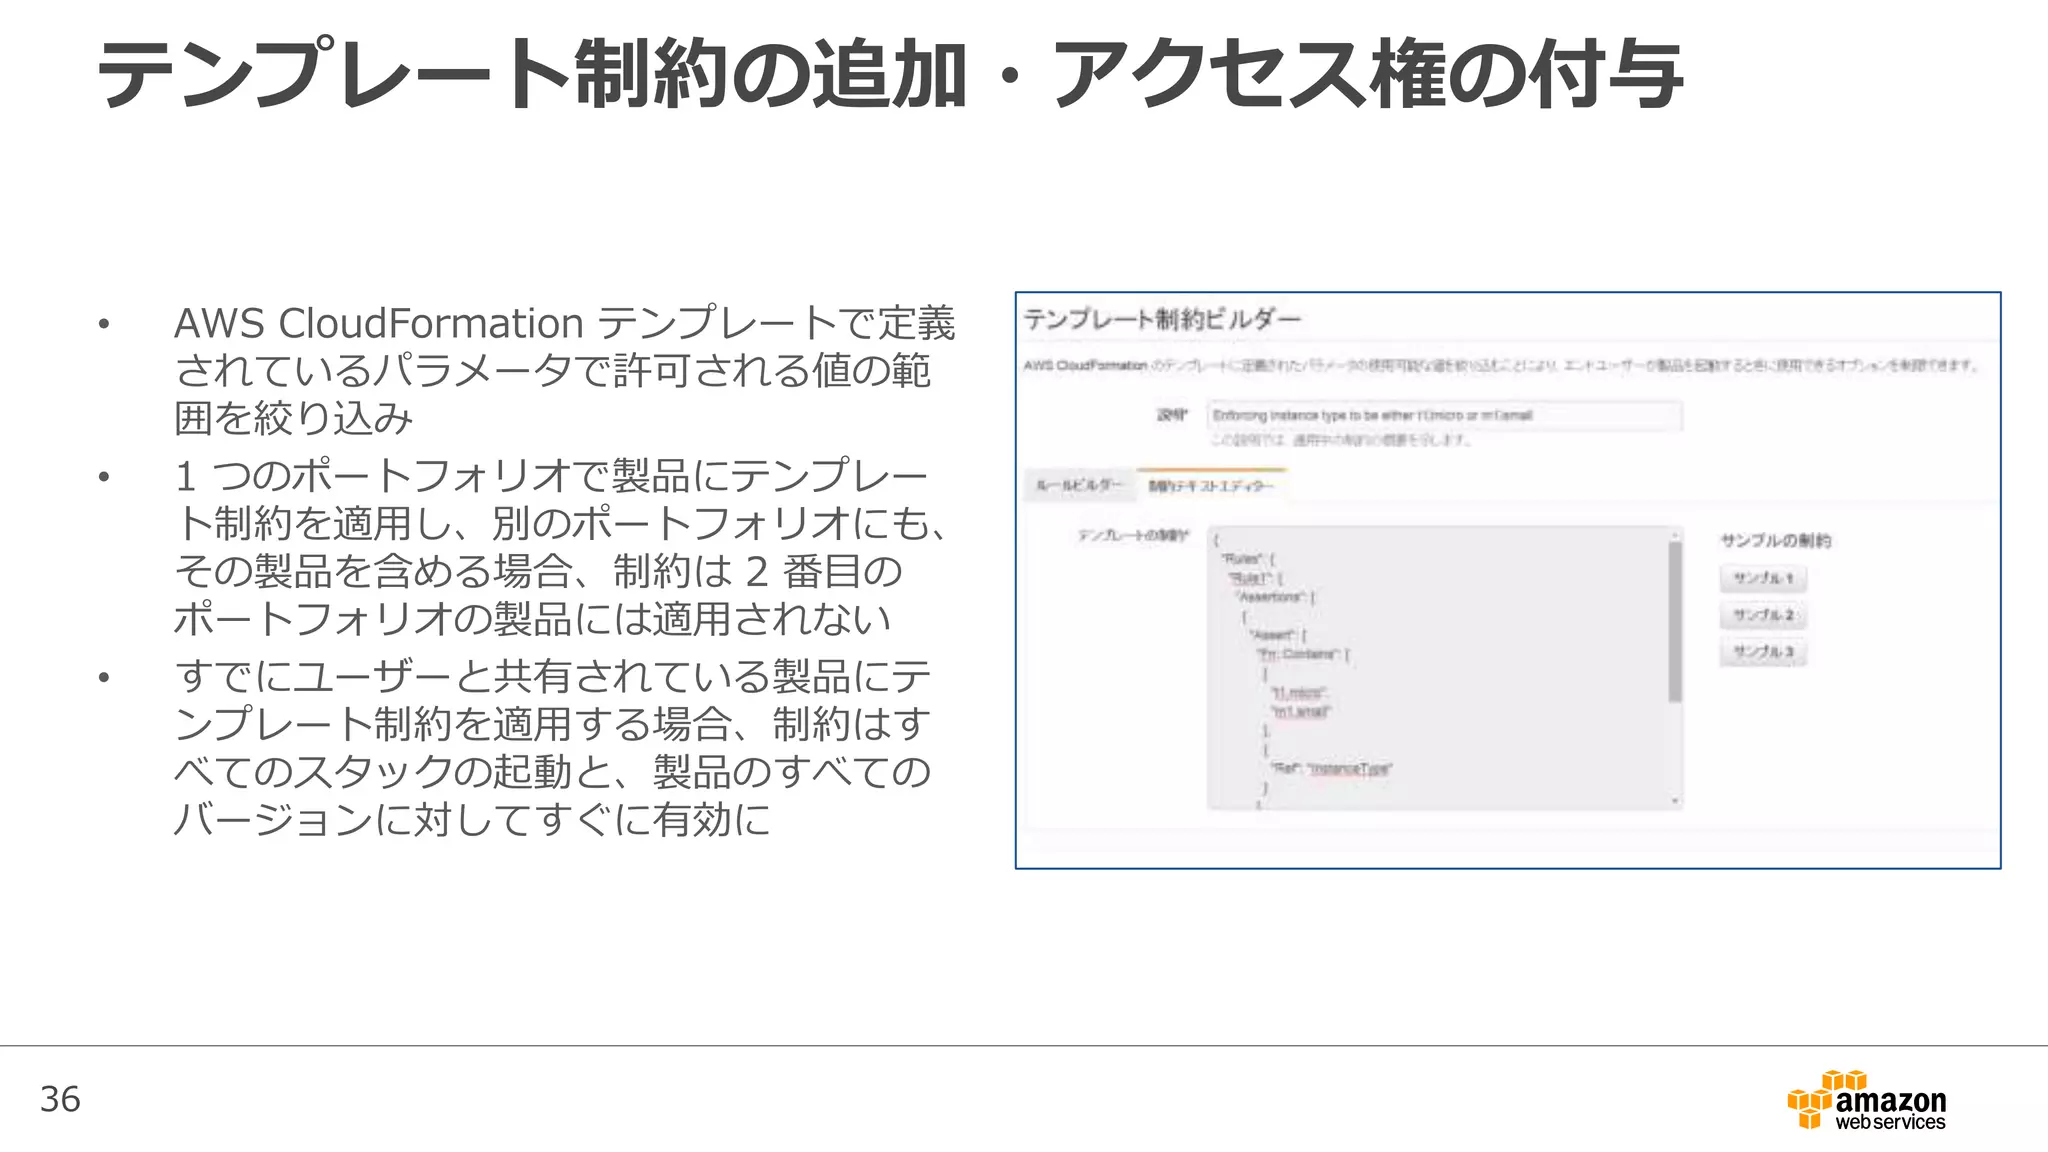Viewport: 2048px width, 1152px height.
Task: Click the constraint editor vertical scrollbar thumb
Action: tap(1675, 621)
